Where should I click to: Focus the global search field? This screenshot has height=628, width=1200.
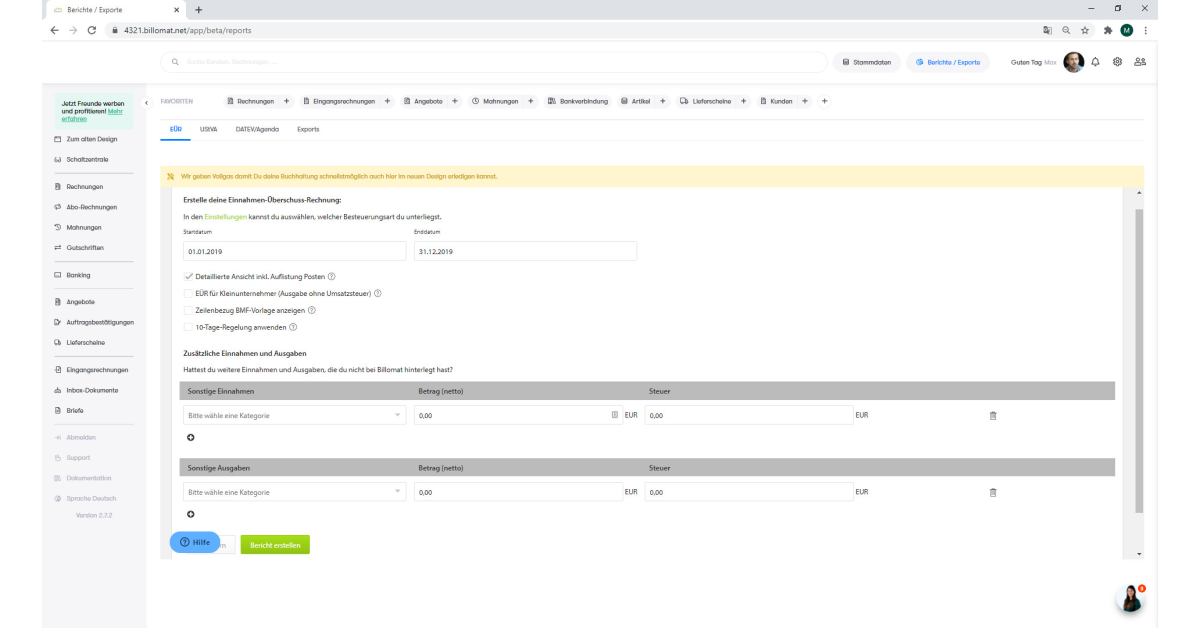click(x=493, y=62)
